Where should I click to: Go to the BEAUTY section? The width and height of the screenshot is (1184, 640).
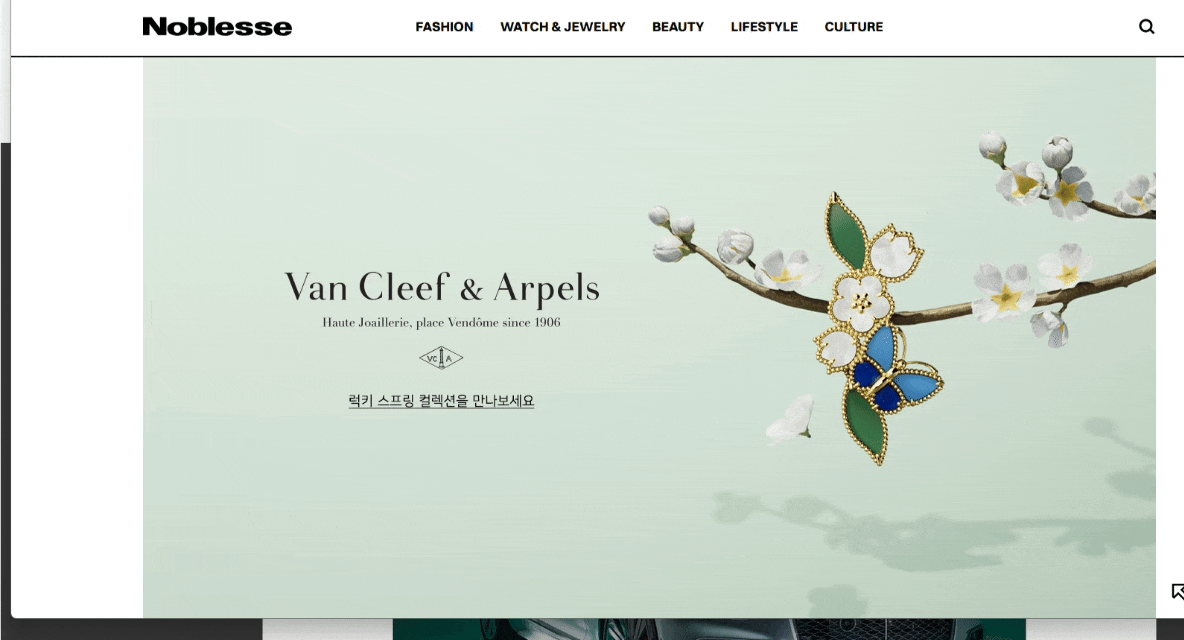[x=677, y=26]
